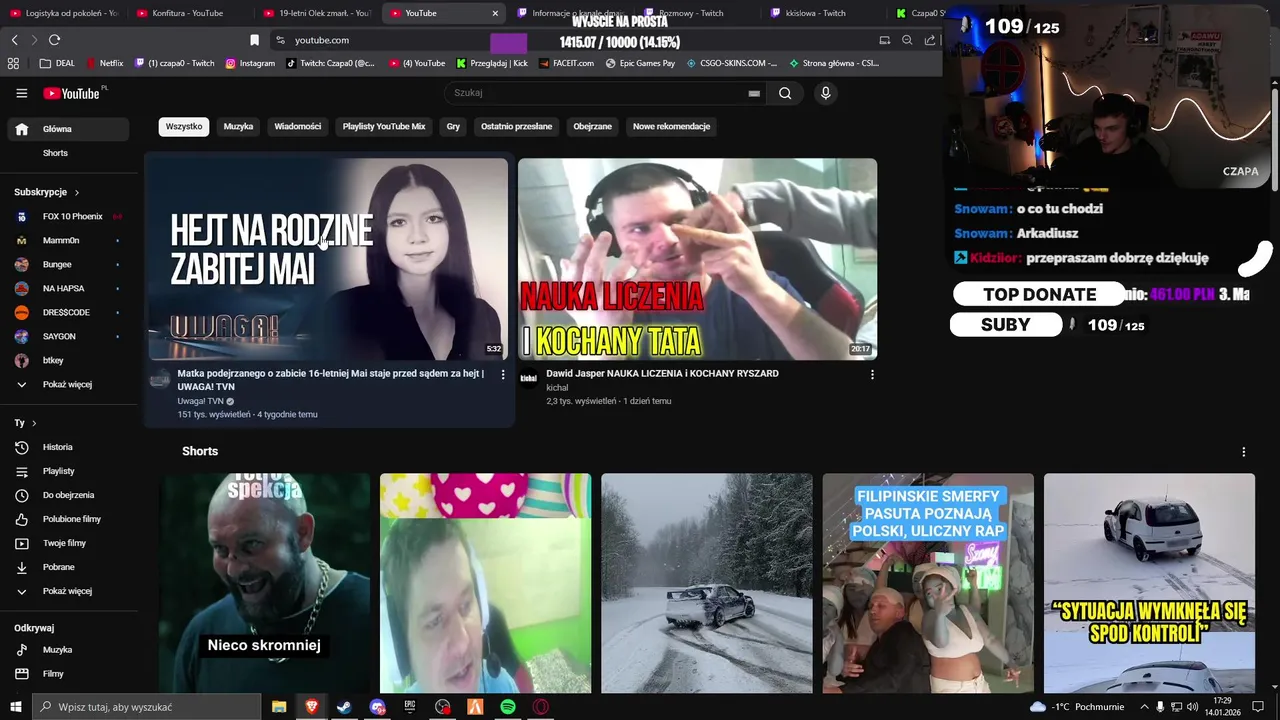Open Epic Games launcher in taskbar
Image resolution: width=1280 pixels, height=720 pixels.
(x=410, y=707)
